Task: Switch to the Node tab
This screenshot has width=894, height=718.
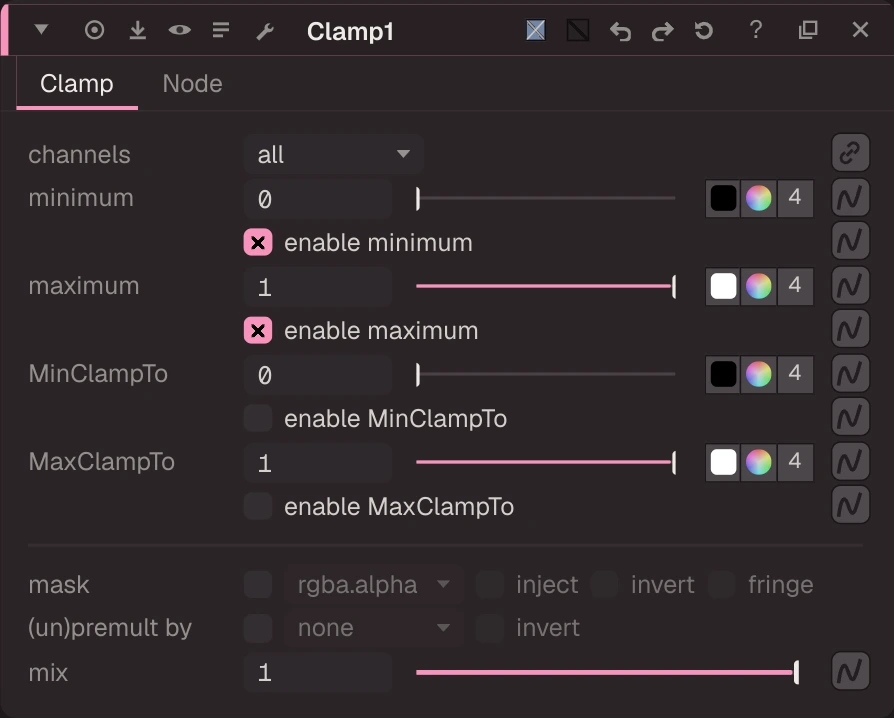Action: pos(192,84)
